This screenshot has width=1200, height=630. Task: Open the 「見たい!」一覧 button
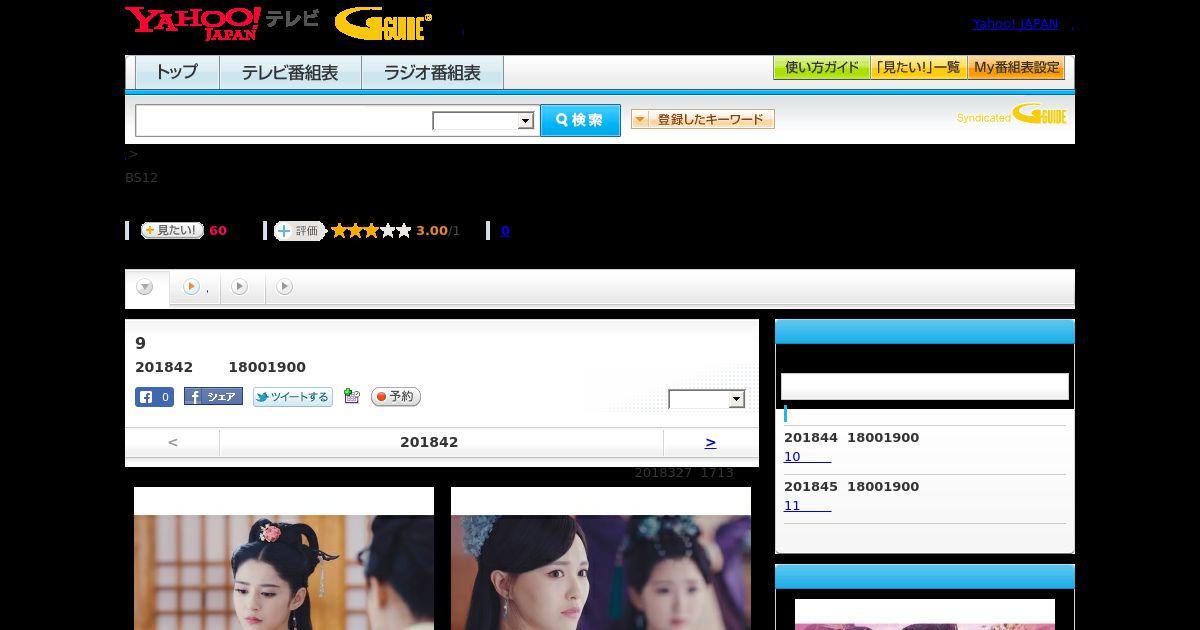click(919, 68)
